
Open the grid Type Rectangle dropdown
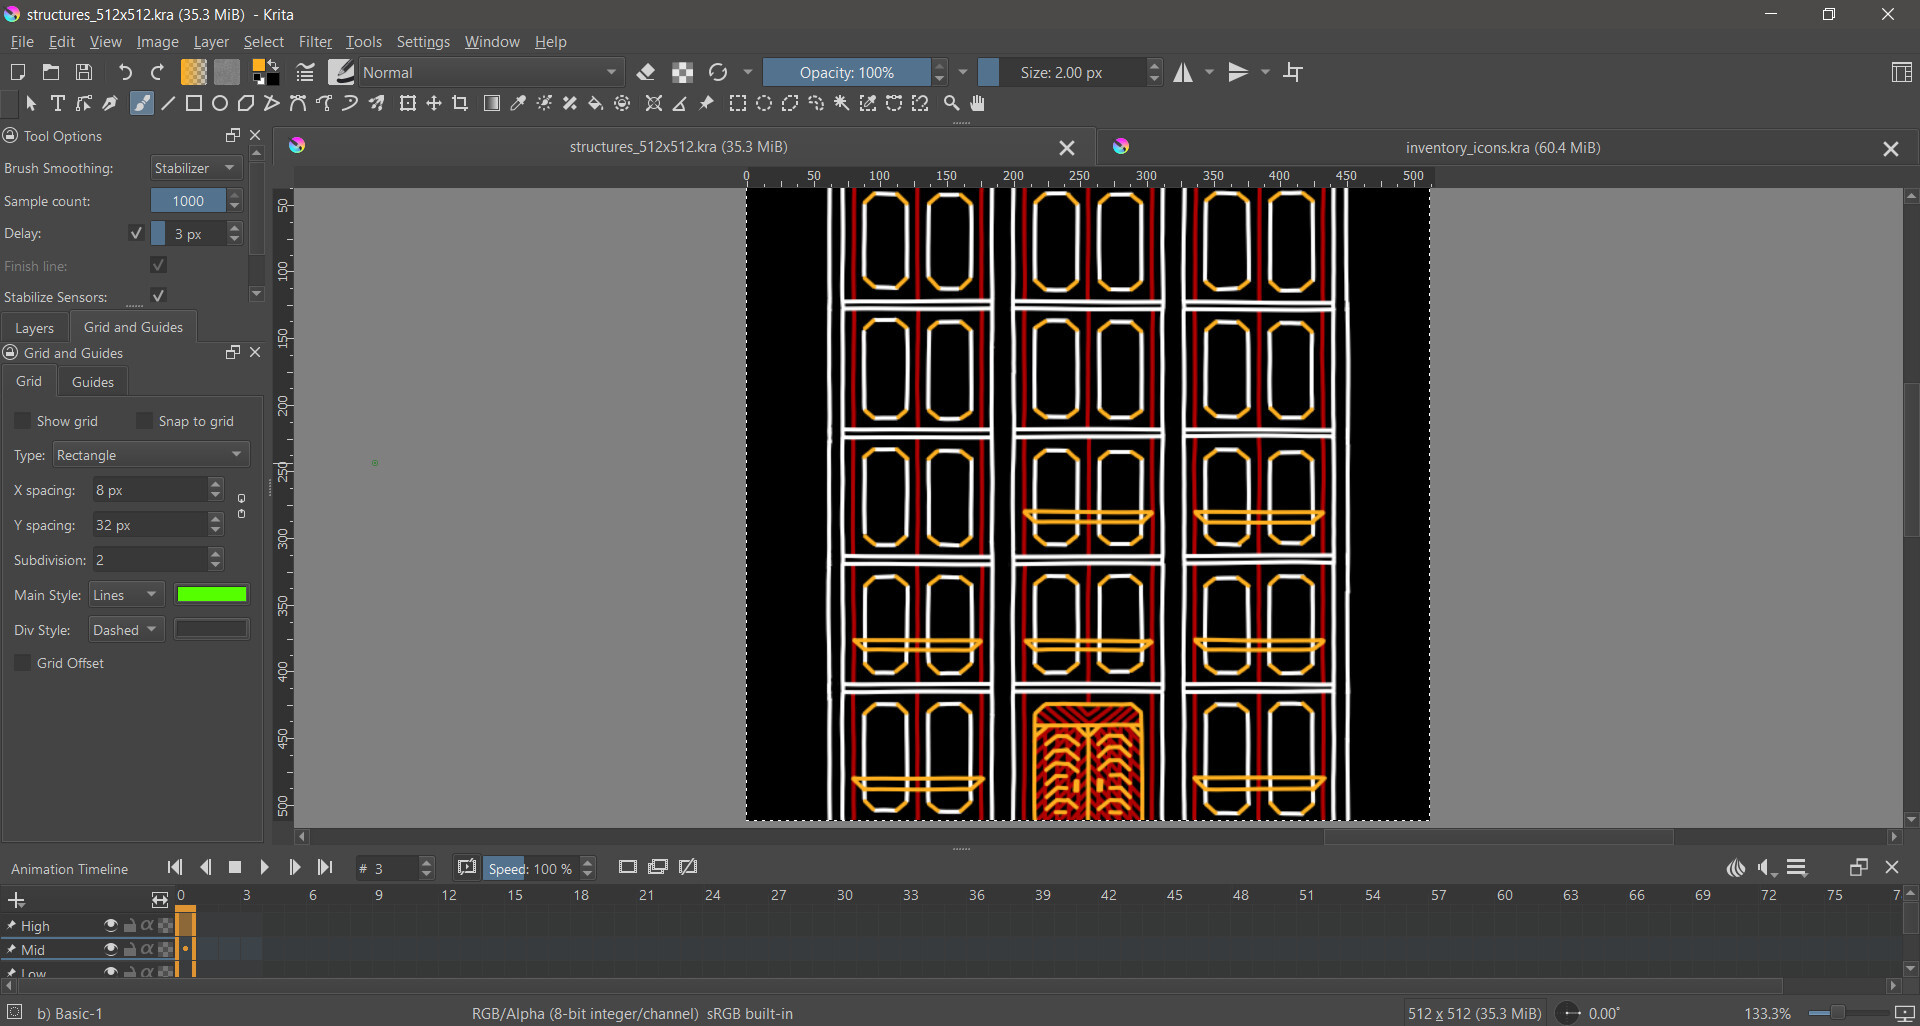[x=150, y=455]
